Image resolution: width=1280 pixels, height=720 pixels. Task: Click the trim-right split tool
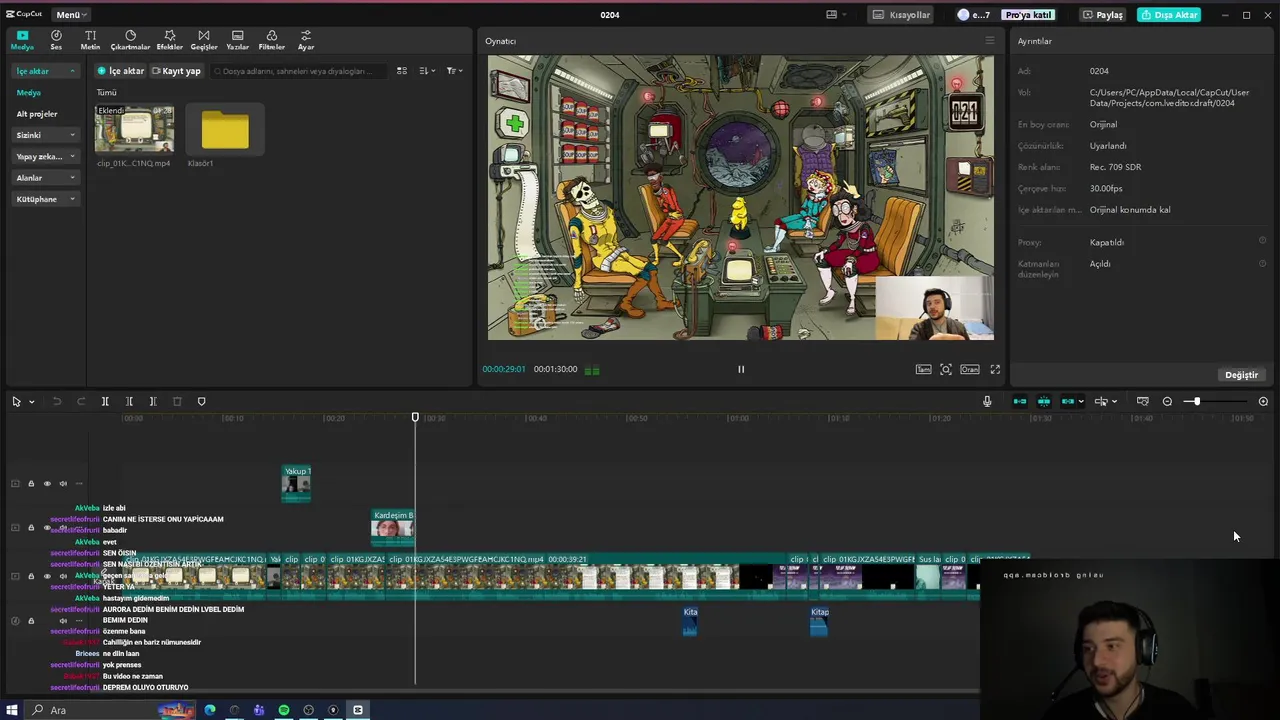(153, 401)
